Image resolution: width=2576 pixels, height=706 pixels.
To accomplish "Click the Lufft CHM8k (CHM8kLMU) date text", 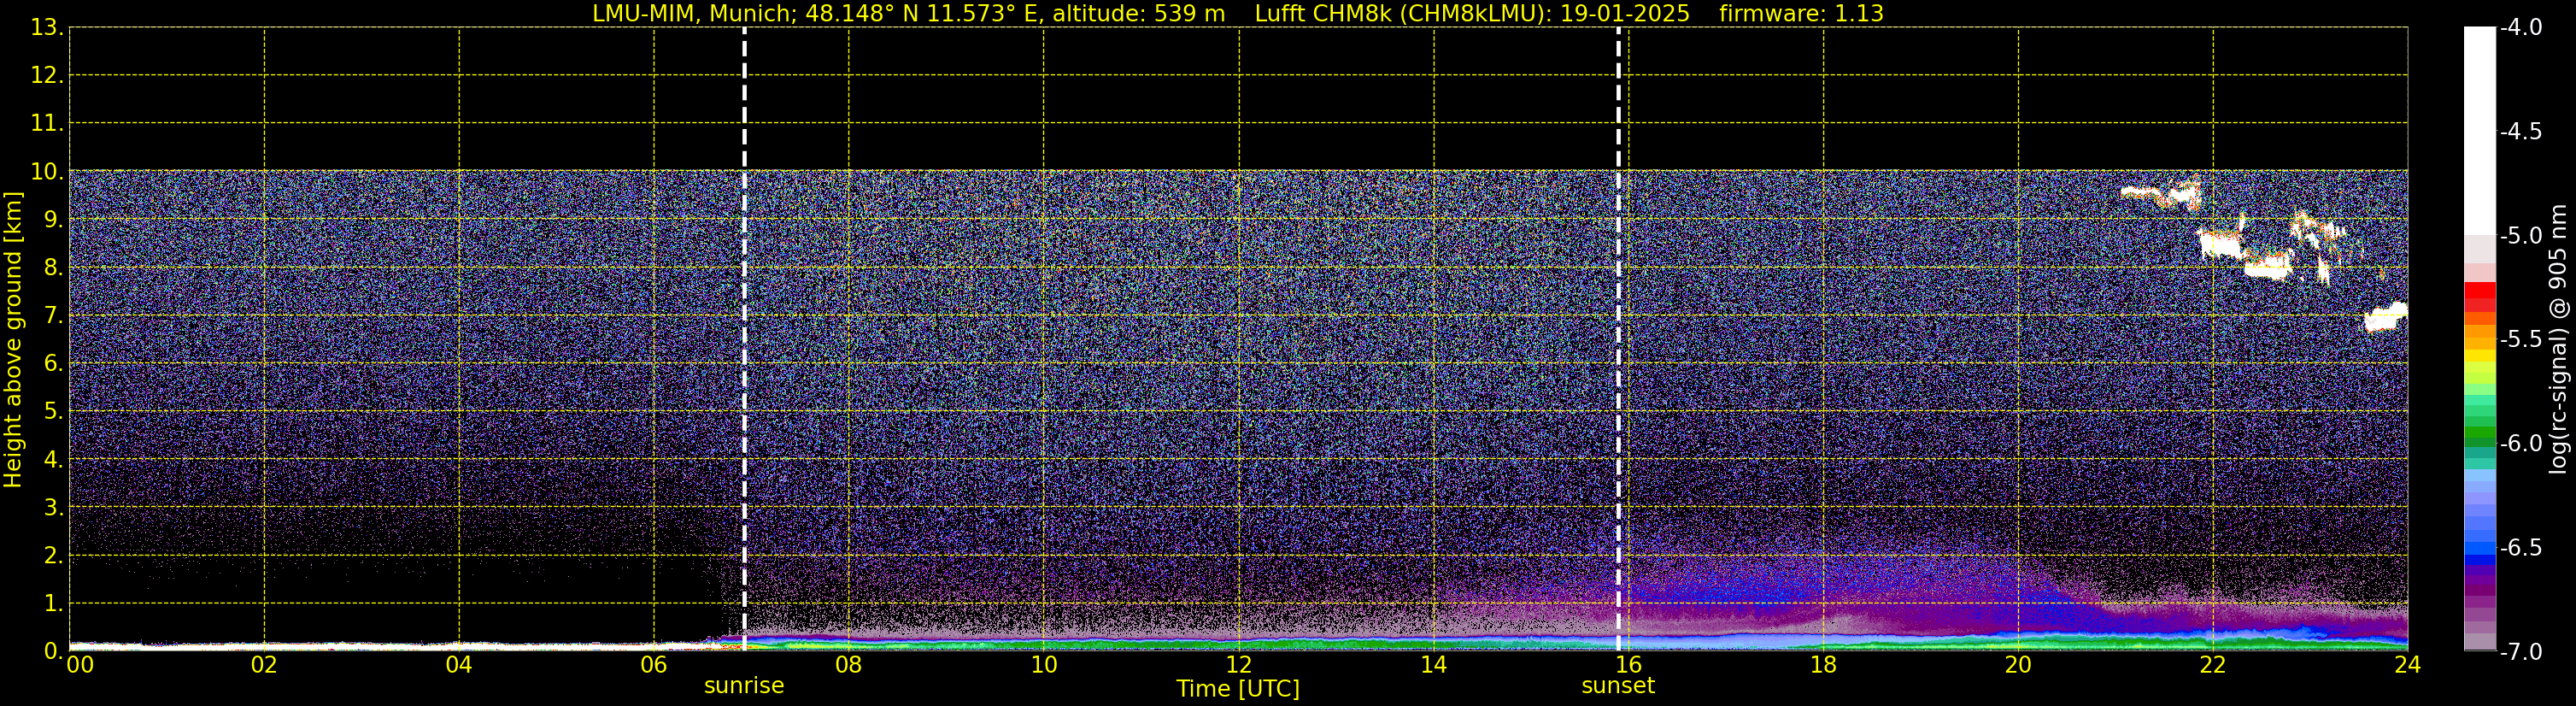I will (x=1472, y=14).
